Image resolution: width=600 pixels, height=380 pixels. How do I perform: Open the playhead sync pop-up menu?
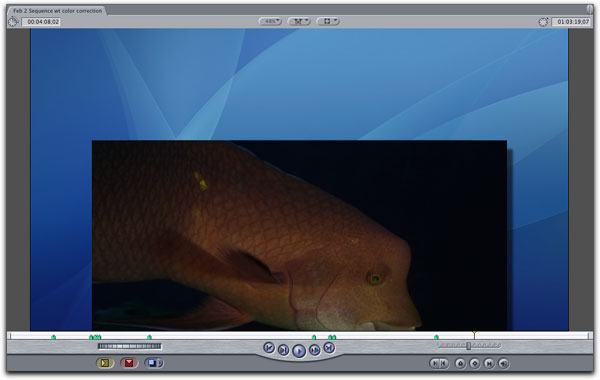pos(299,21)
